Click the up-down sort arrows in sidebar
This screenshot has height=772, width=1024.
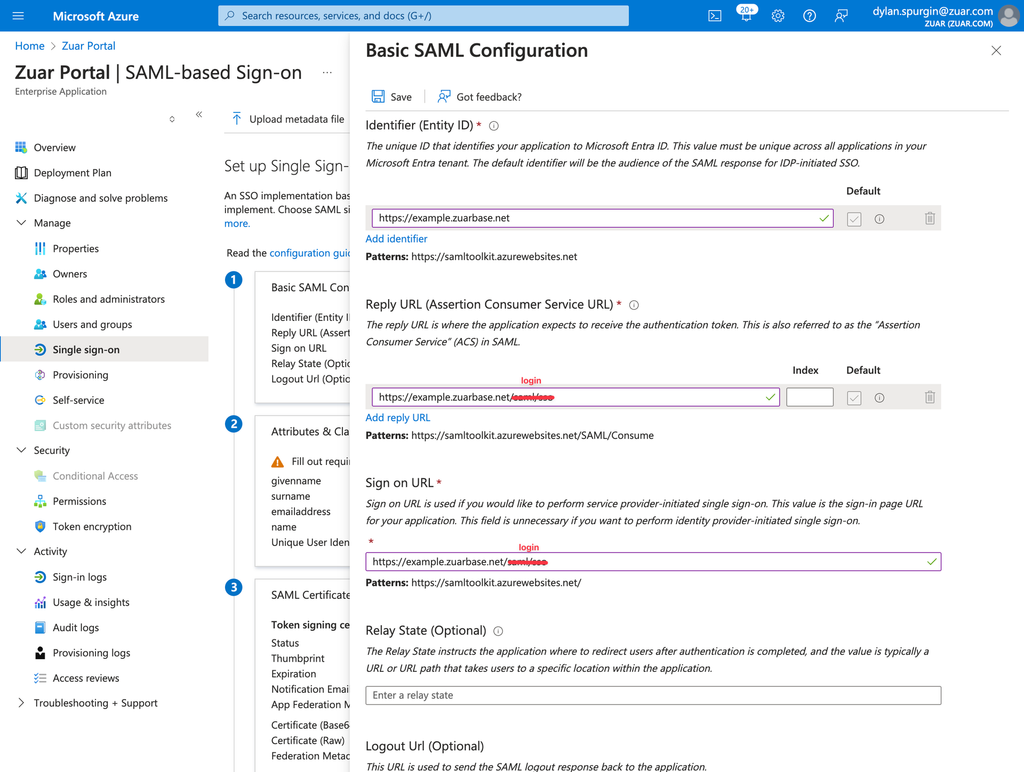pyautogui.click(x=172, y=119)
